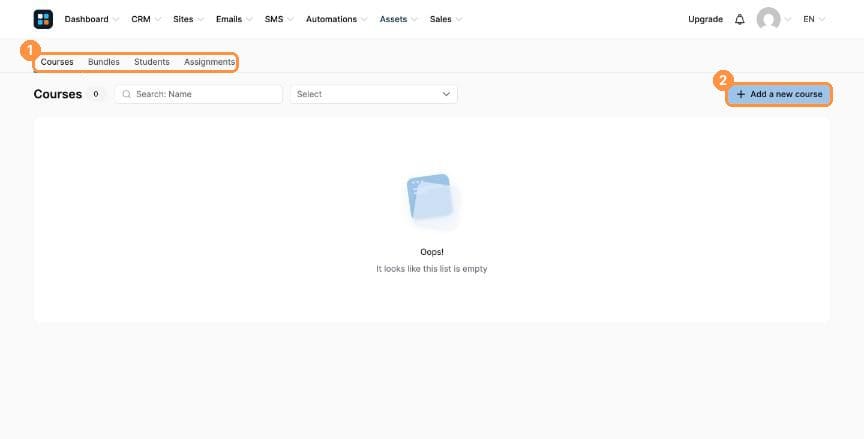Open the Automations menu
This screenshot has height=439, width=864.
331,19
